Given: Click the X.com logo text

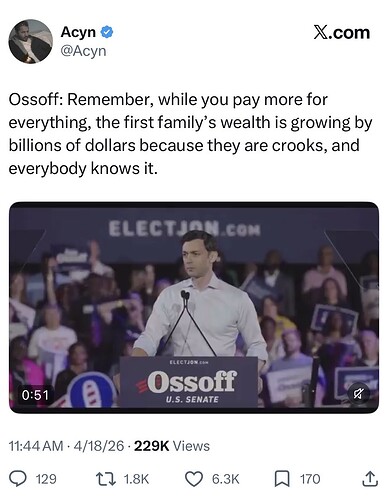Looking at the screenshot, I should point(341,33).
